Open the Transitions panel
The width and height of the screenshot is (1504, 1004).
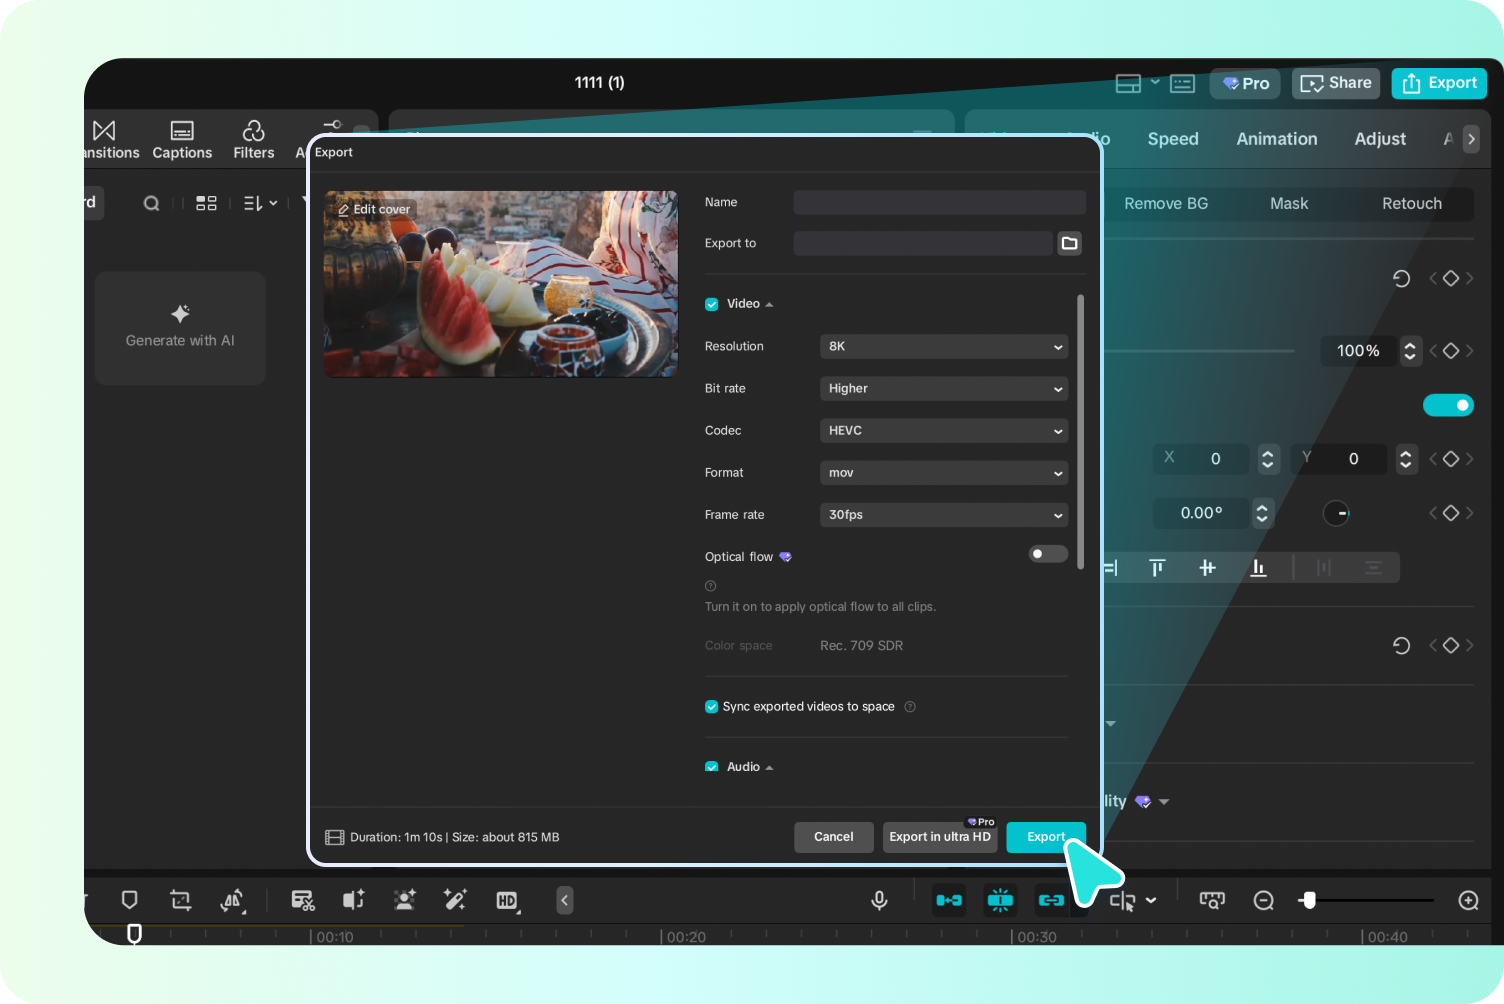point(104,139)
